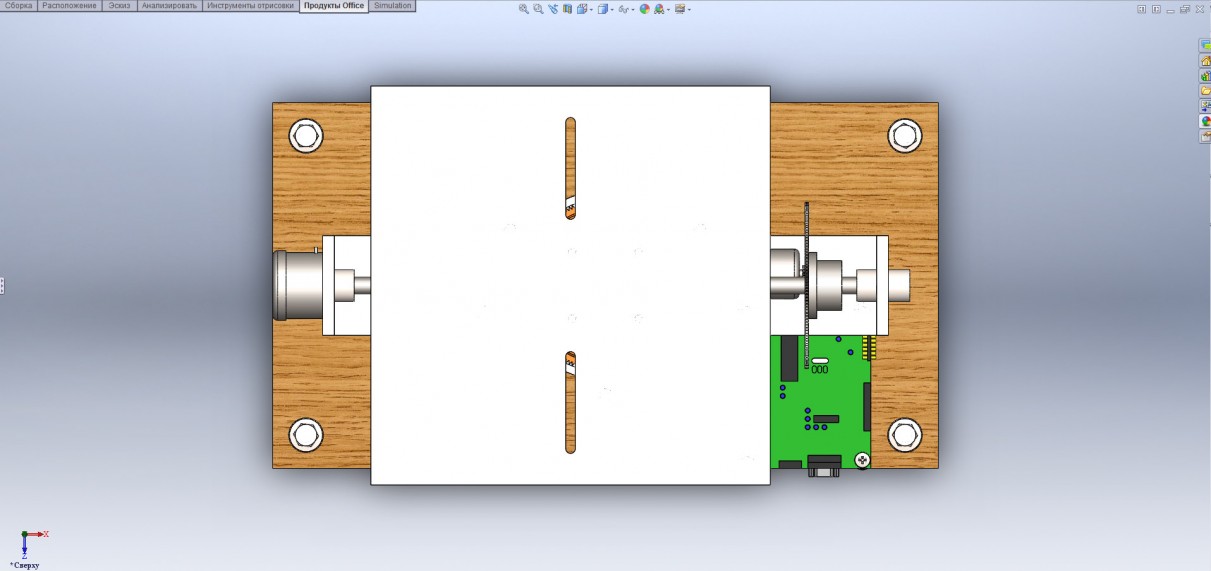Image resolution: width=1211 pixels, height=571 pixels.
Task: Activate the Section View tool
Action: pyautogui.click(x=567, y=9)
